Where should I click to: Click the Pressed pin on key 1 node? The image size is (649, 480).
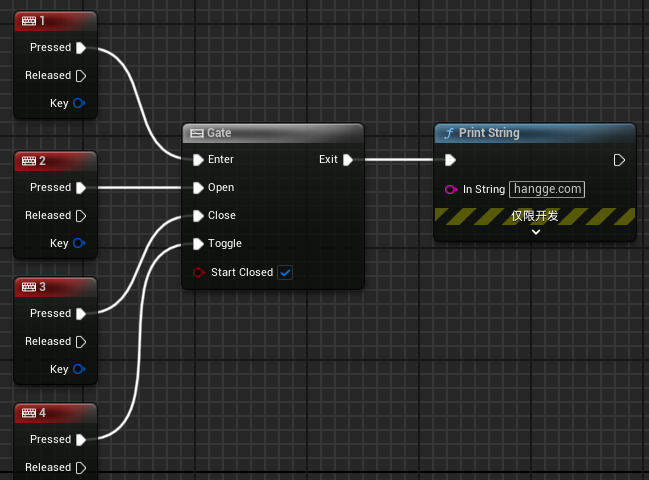tap(81, 48)
